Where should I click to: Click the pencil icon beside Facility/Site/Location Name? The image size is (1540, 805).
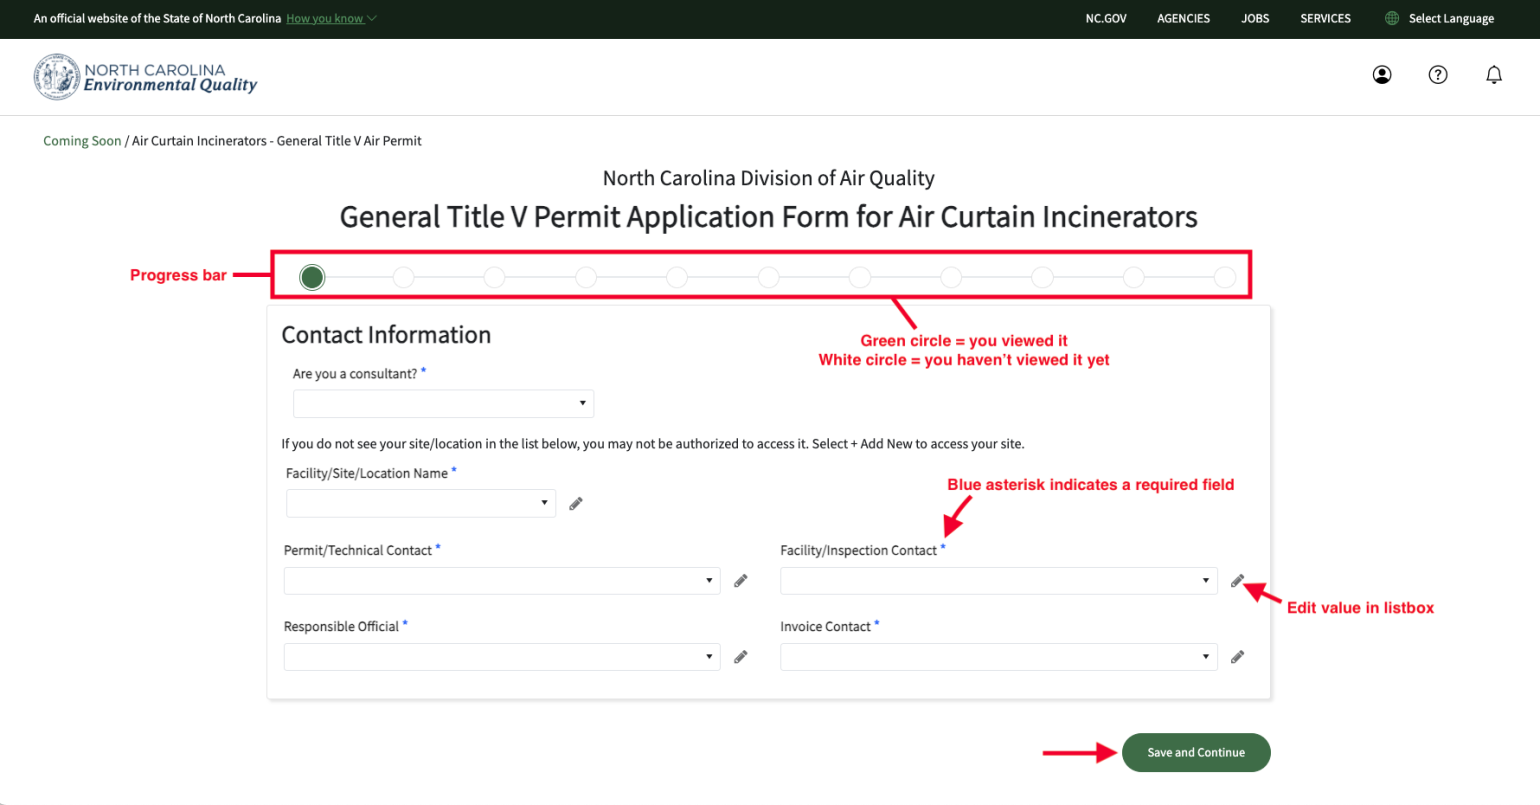point(576,504)
